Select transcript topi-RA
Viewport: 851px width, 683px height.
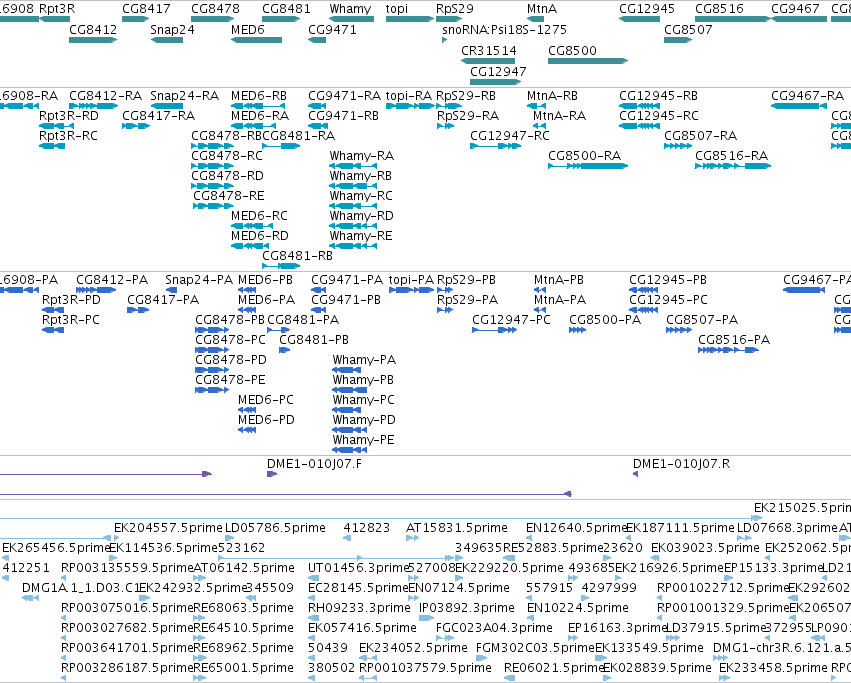tap(409, 96)
